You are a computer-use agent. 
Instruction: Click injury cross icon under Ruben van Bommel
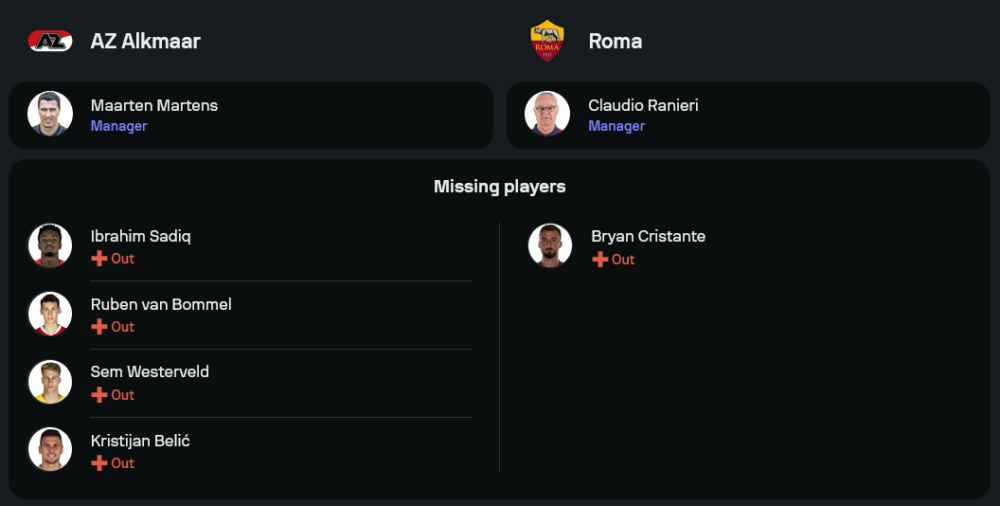(99, 327)
